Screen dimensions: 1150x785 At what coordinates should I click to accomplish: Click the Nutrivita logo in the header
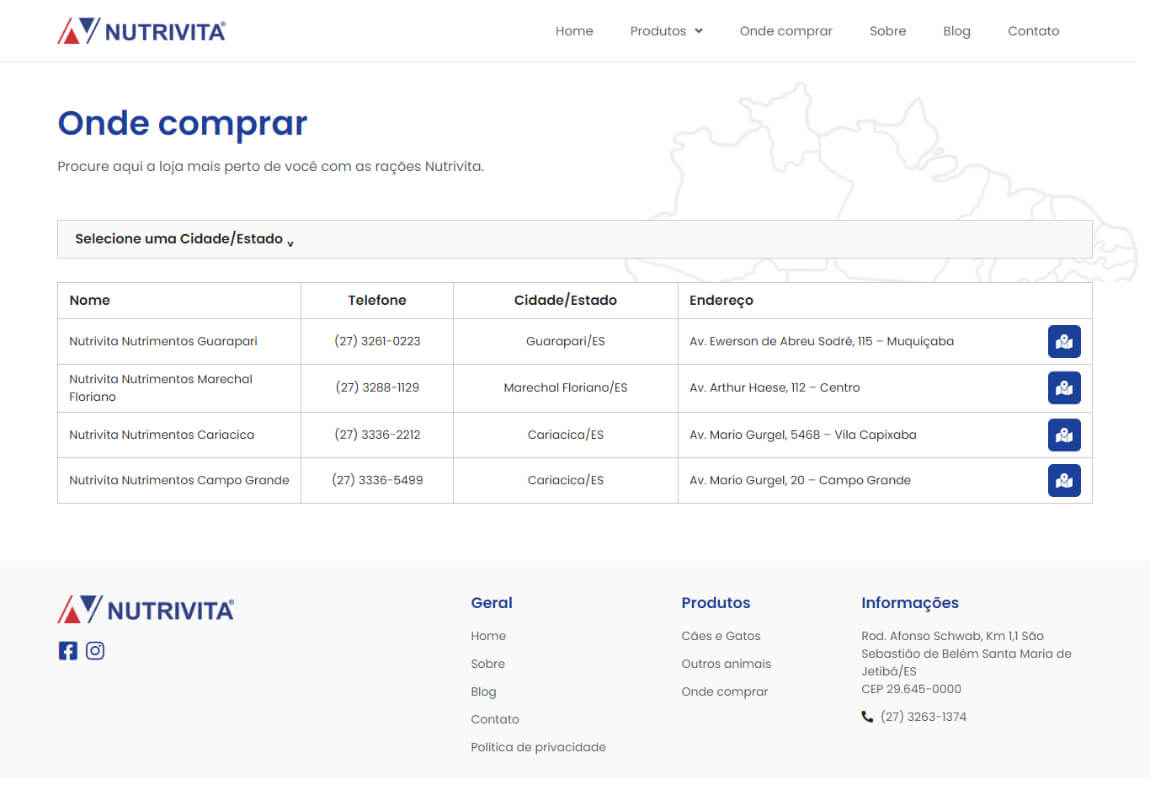[141, 31]
